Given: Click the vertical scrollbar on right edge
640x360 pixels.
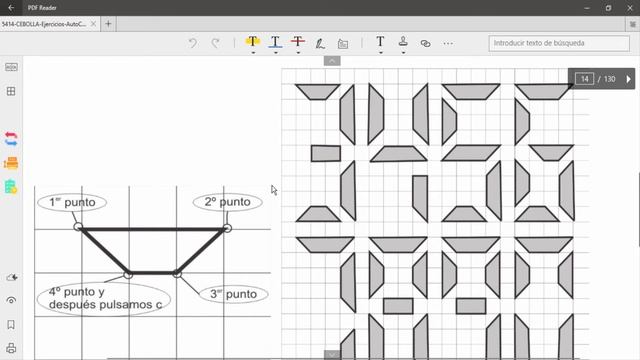Looking at the screenshot, I should (x=639, y=209).
